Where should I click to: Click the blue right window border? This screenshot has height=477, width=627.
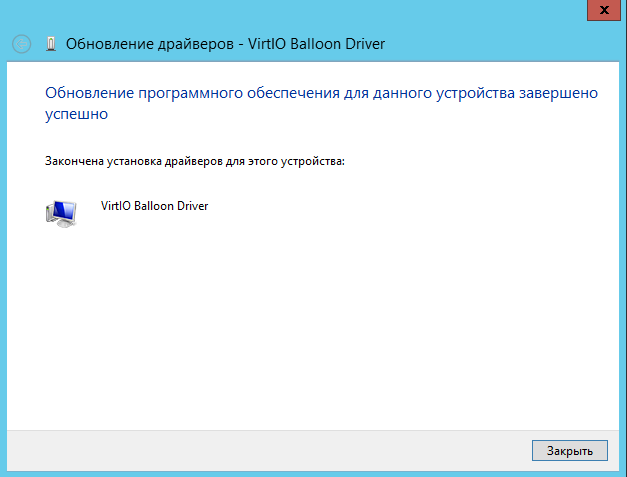(x=623, y=250)
